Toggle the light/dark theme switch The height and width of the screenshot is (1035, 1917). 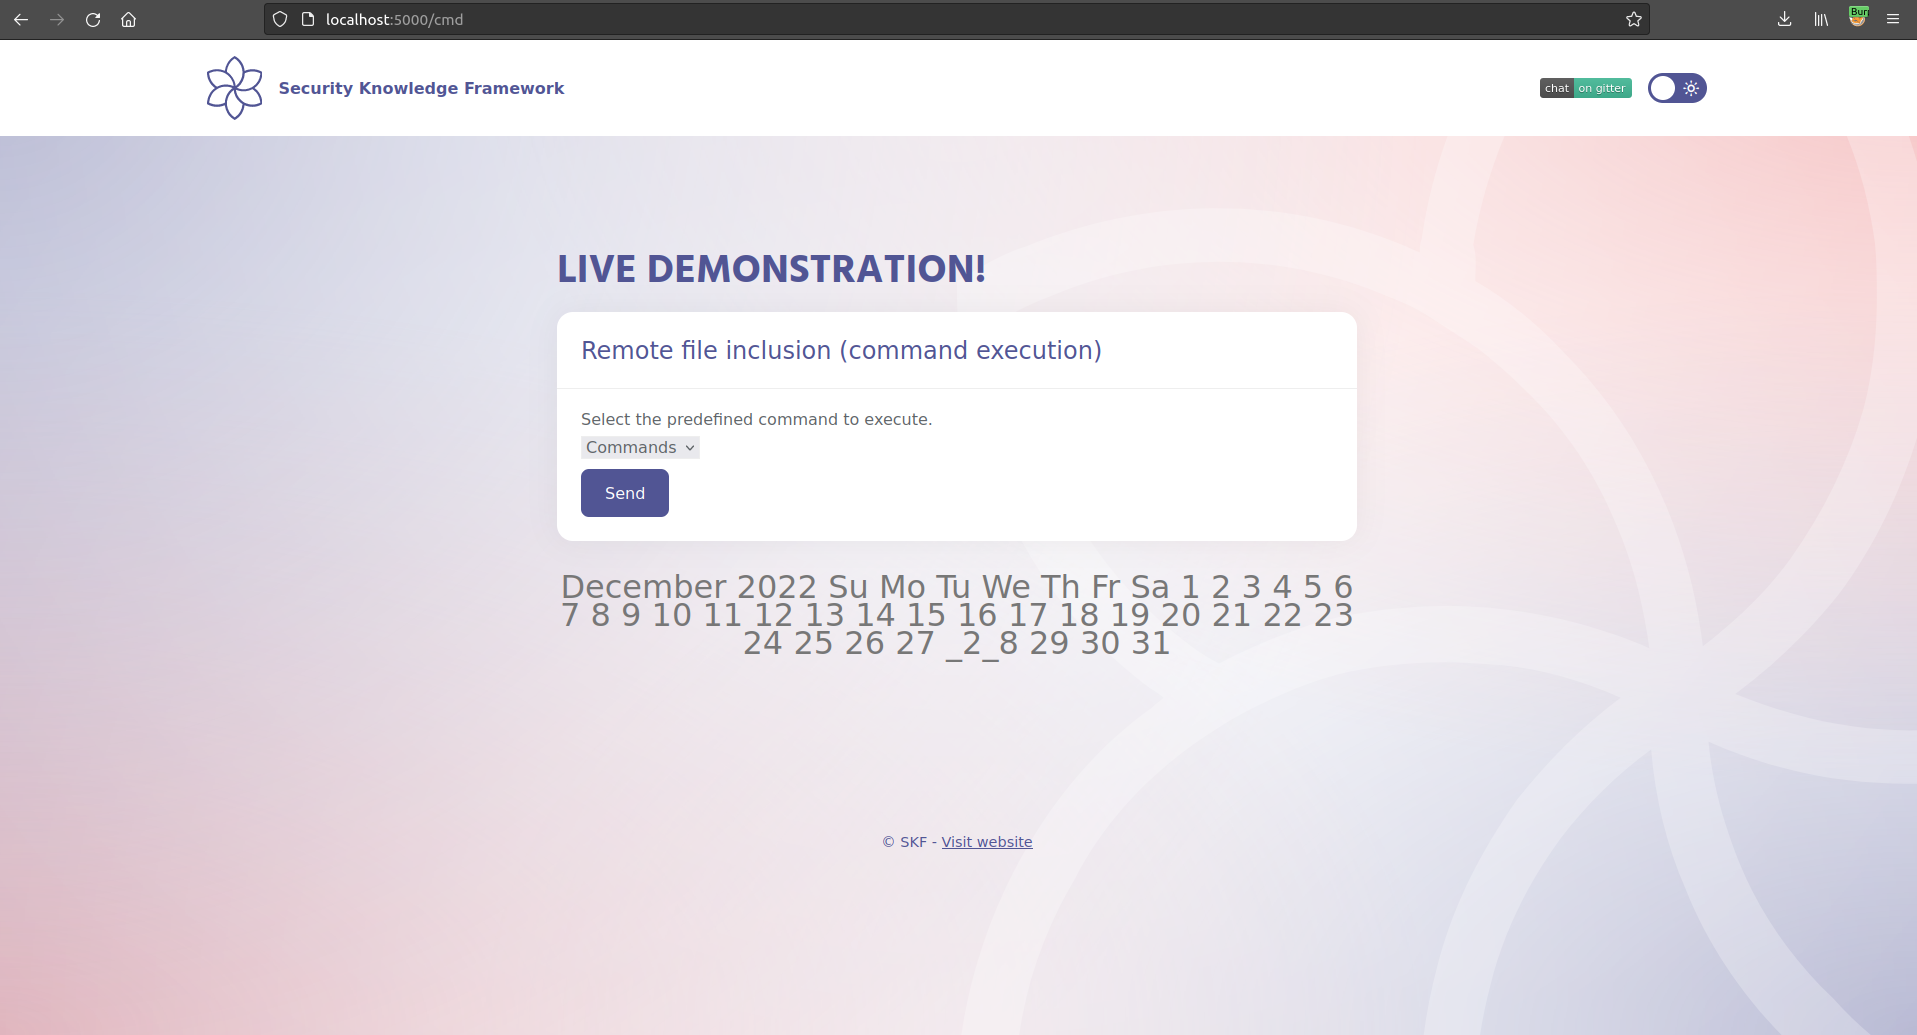pyautogui.click(x=1677, y=88)
